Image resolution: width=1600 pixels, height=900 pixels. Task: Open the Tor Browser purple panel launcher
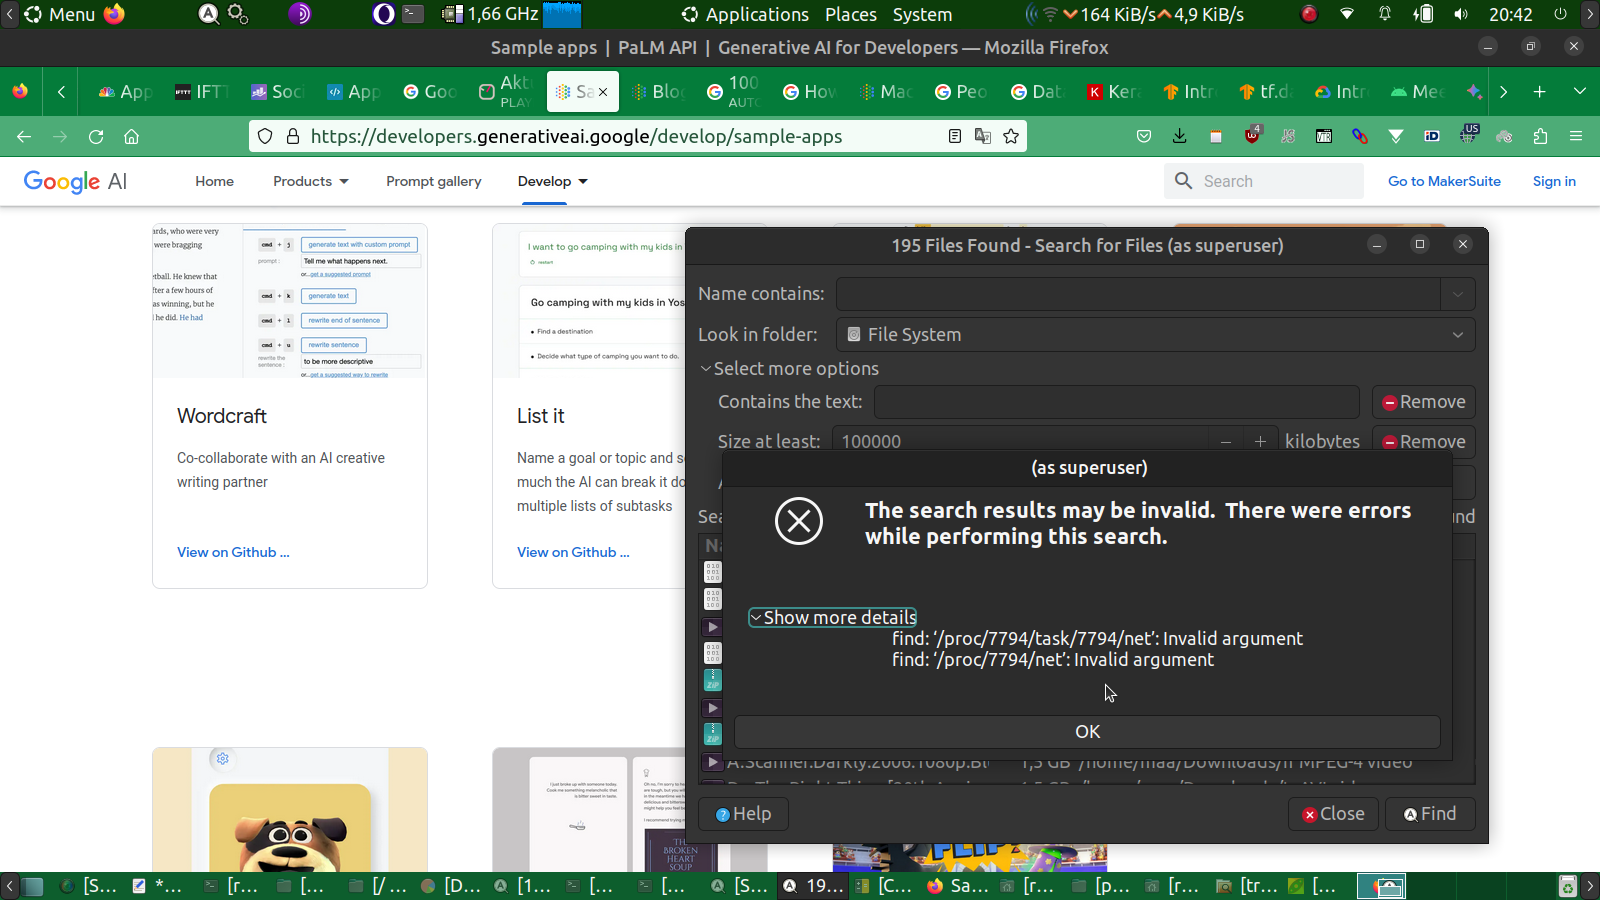[x=300, y=14]
